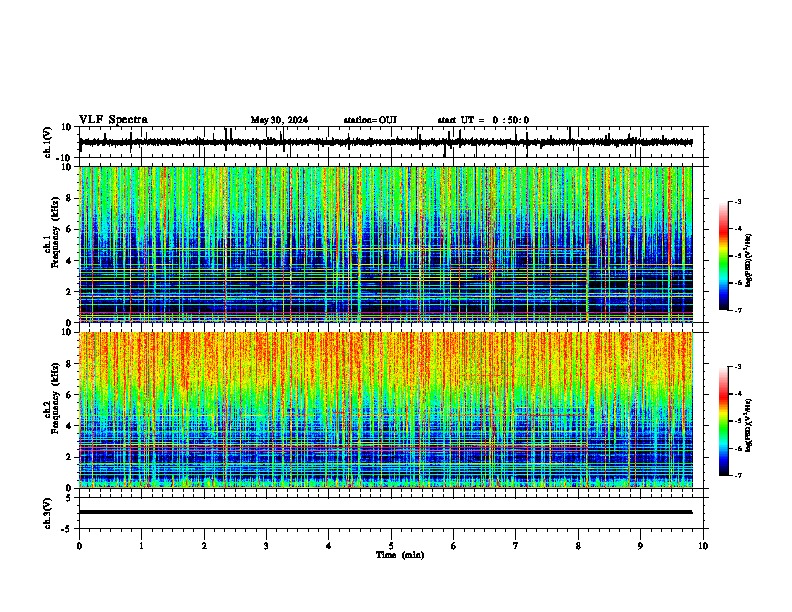
Task: Click the time axis tick label "3"
Action: [266, 546]
